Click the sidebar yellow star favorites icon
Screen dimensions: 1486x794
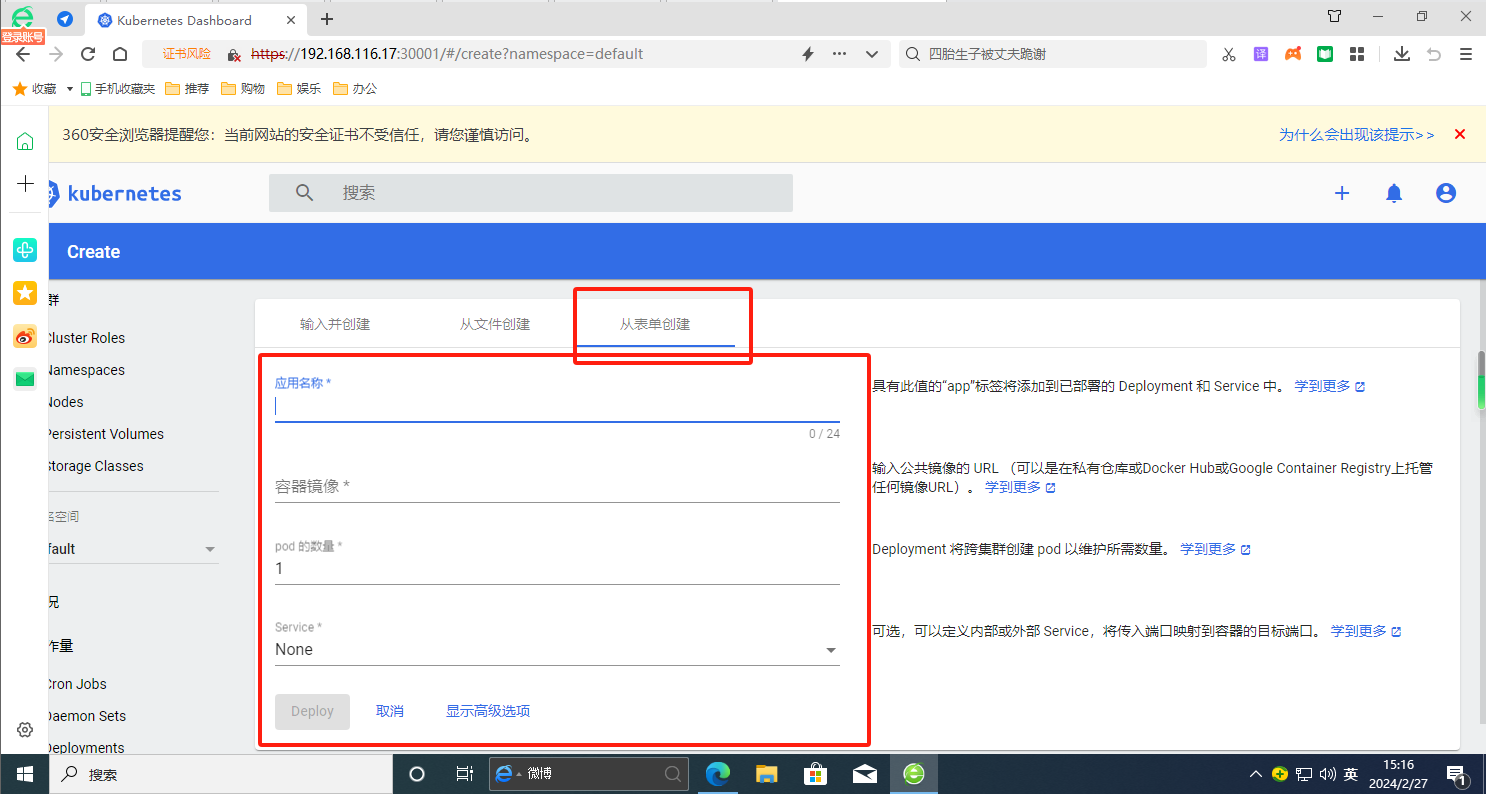(x=25, y=292)
